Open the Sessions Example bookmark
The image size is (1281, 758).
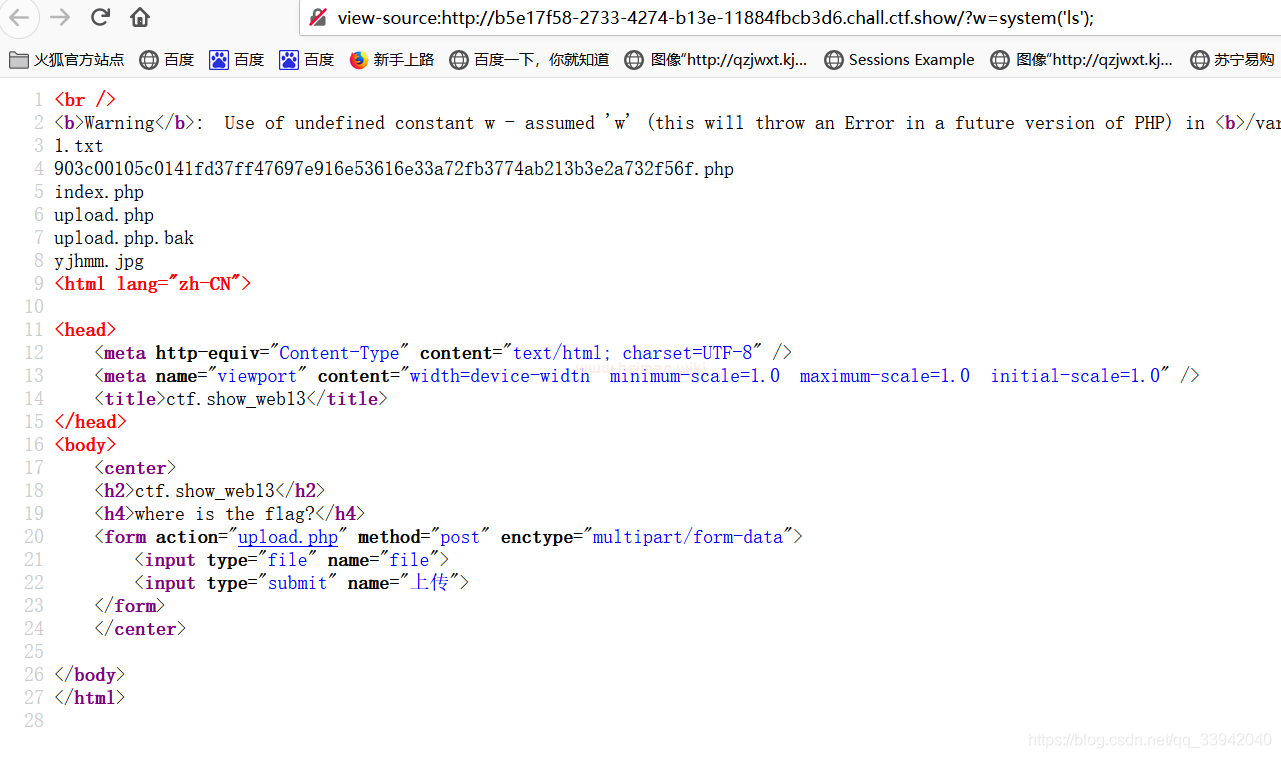pos(899,60)
